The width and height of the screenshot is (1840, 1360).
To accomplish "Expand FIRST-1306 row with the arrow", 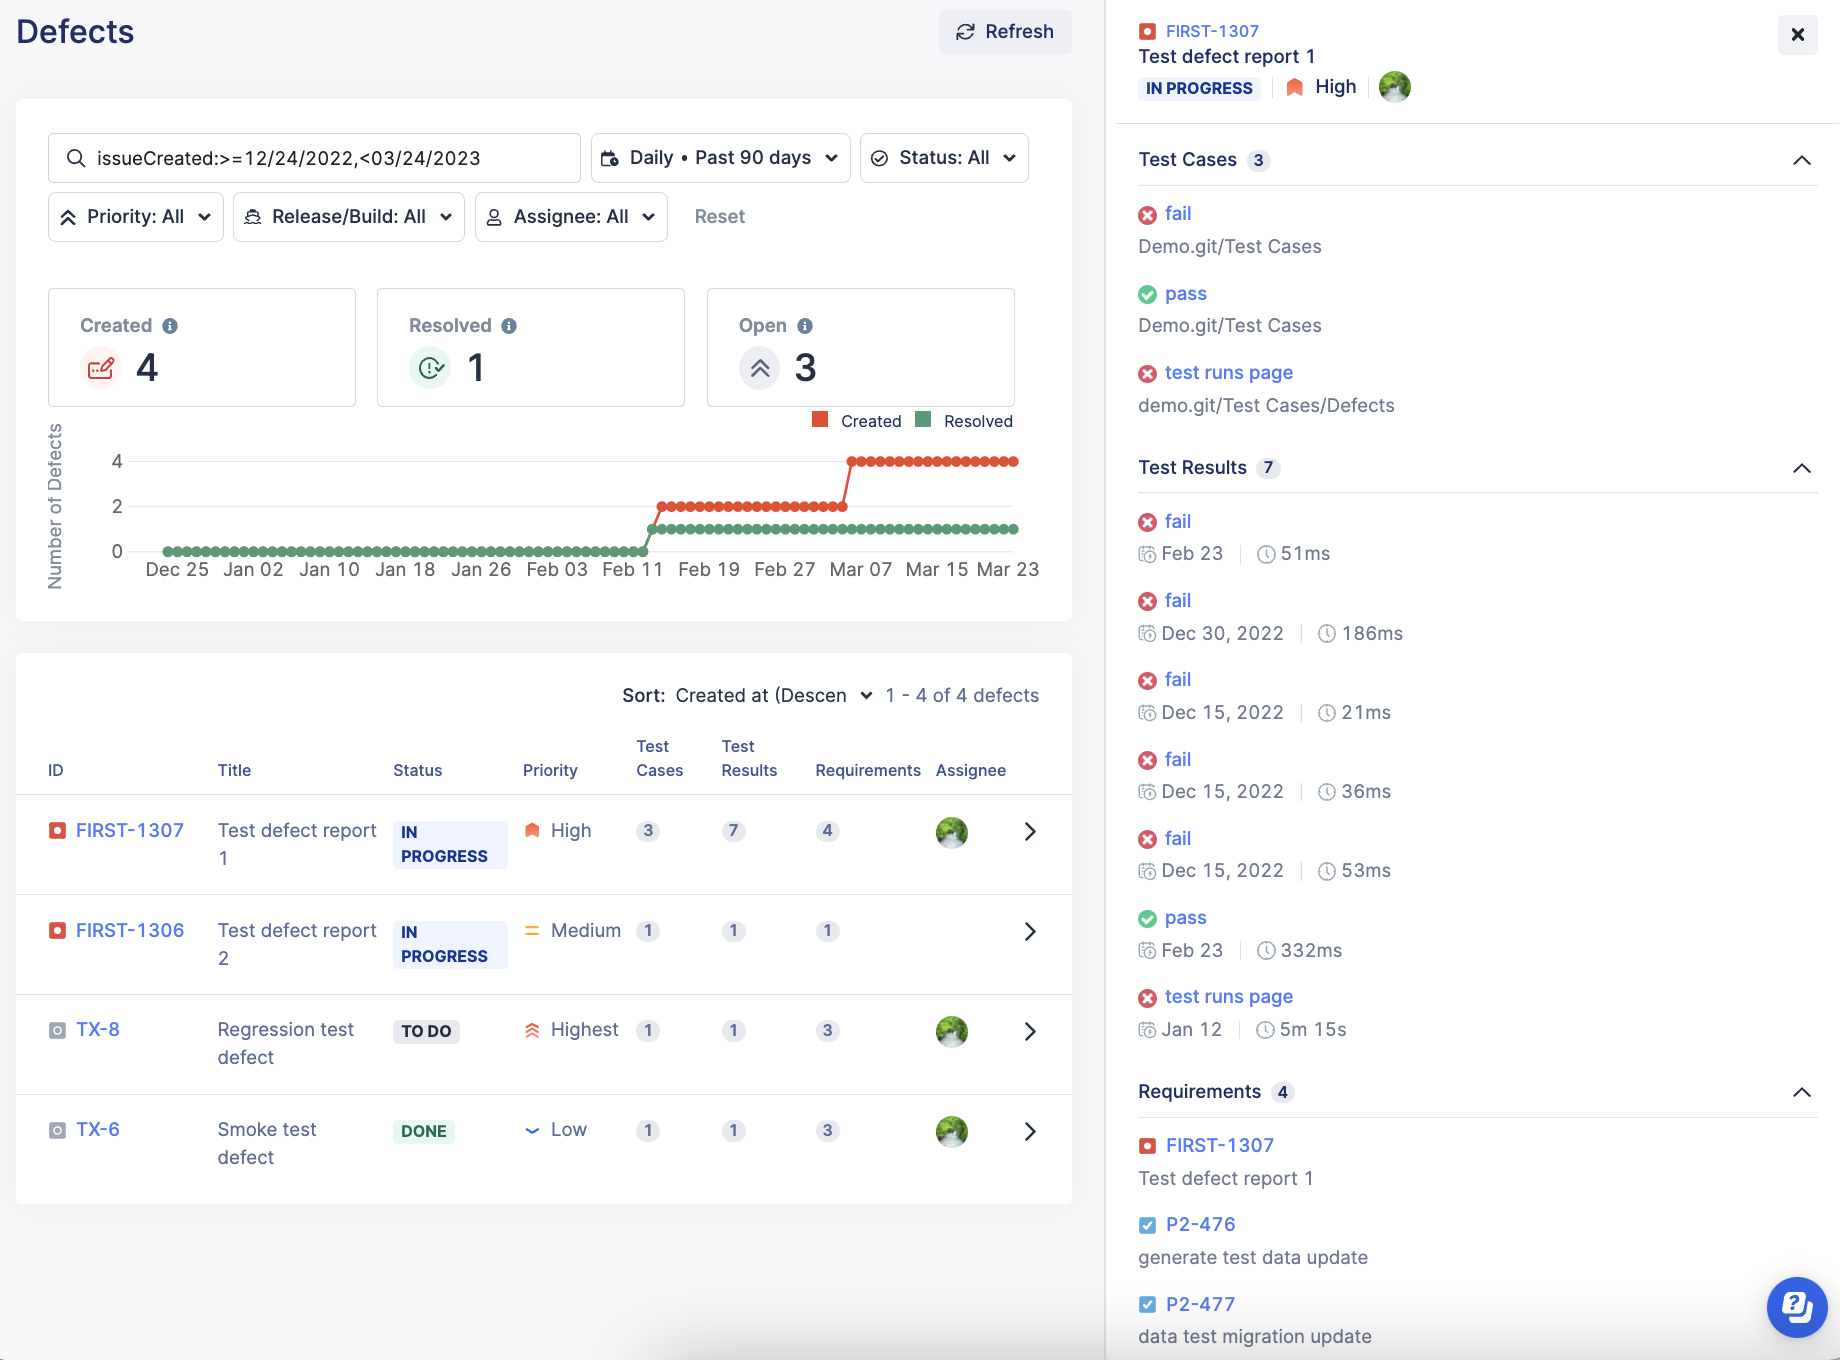I will tap(1030, 932).
